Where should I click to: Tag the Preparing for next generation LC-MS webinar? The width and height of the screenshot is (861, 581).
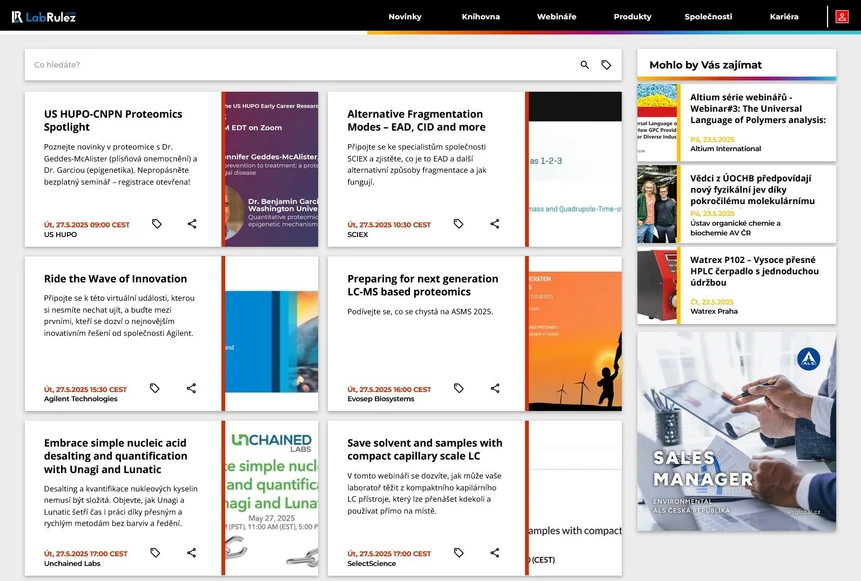459,388
